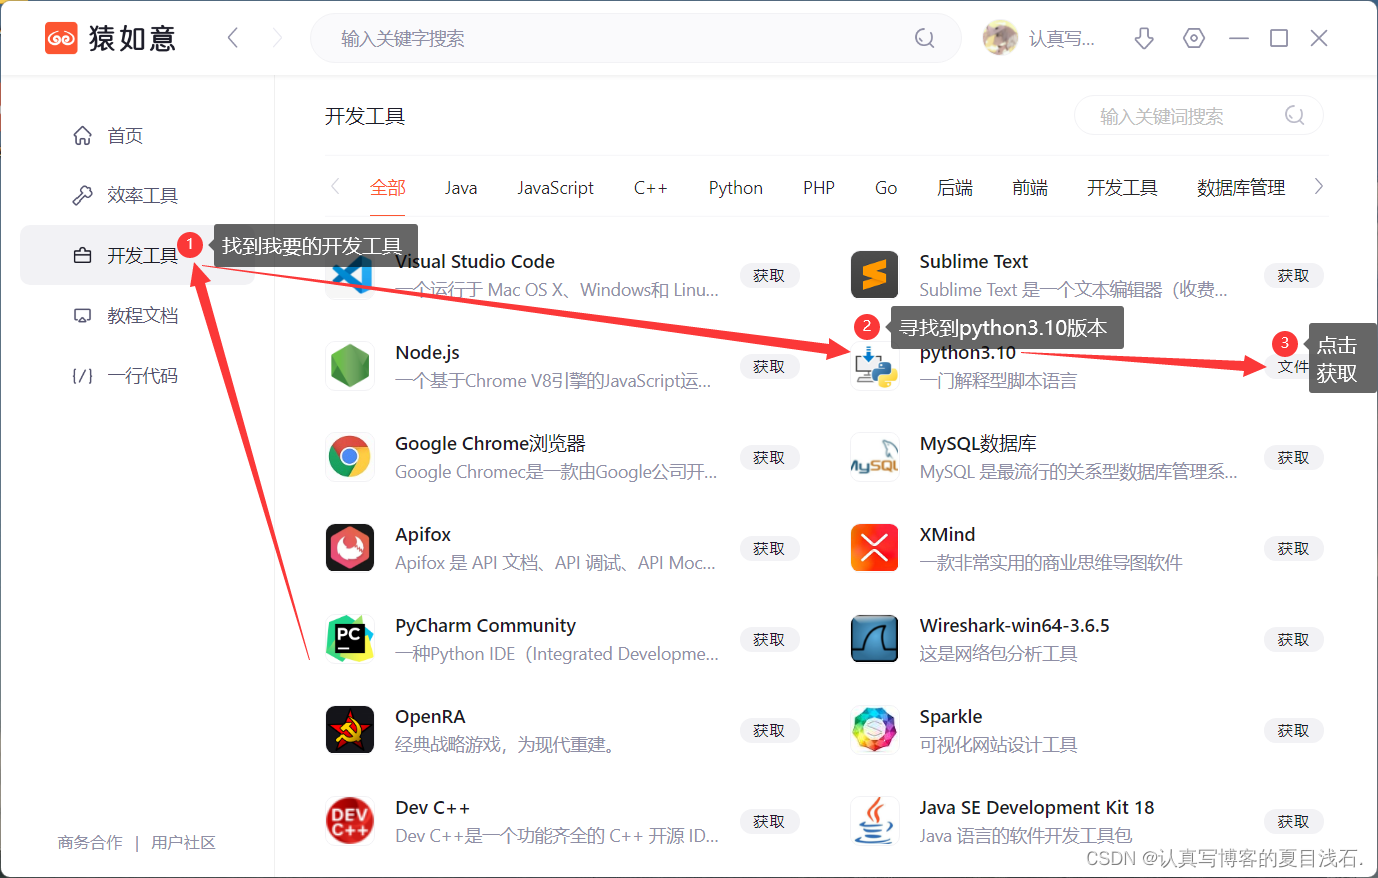This screenshot has height=878, width=1378.
Task: Click 获取 for MySQL数据库
Action: point(1294,457)
